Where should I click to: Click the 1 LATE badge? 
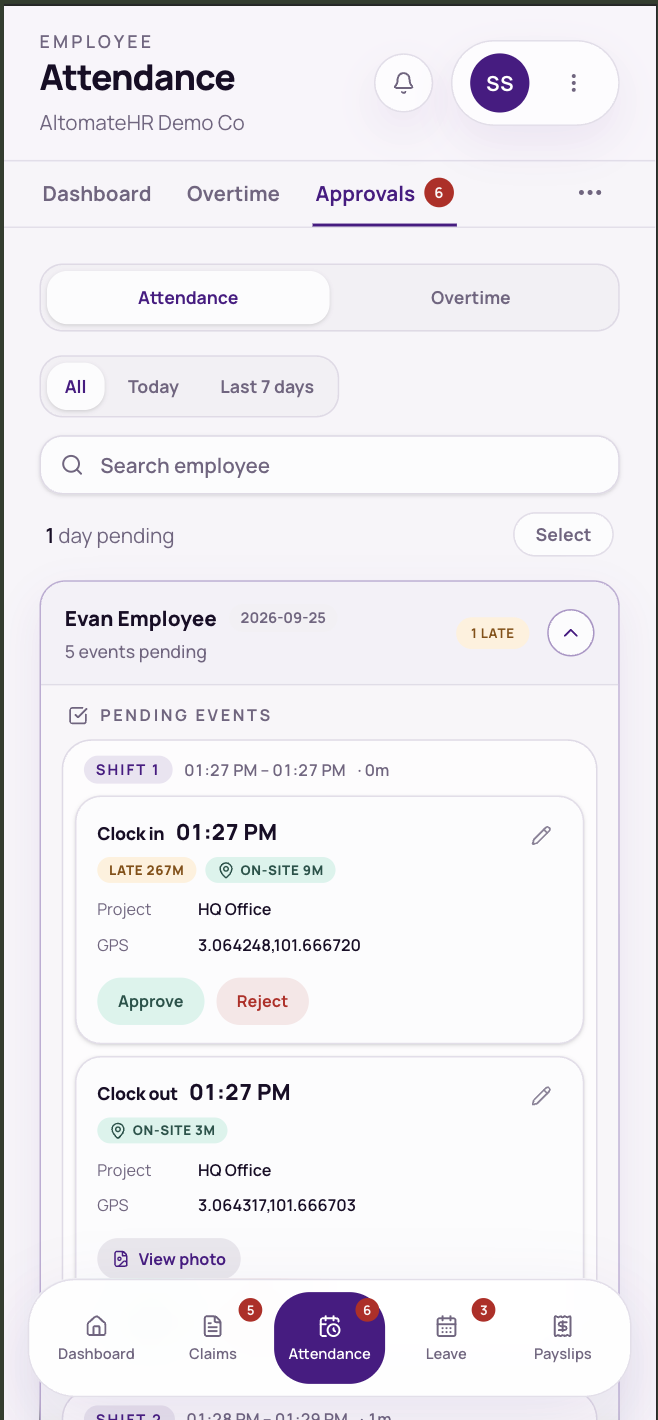click(492, 633)
